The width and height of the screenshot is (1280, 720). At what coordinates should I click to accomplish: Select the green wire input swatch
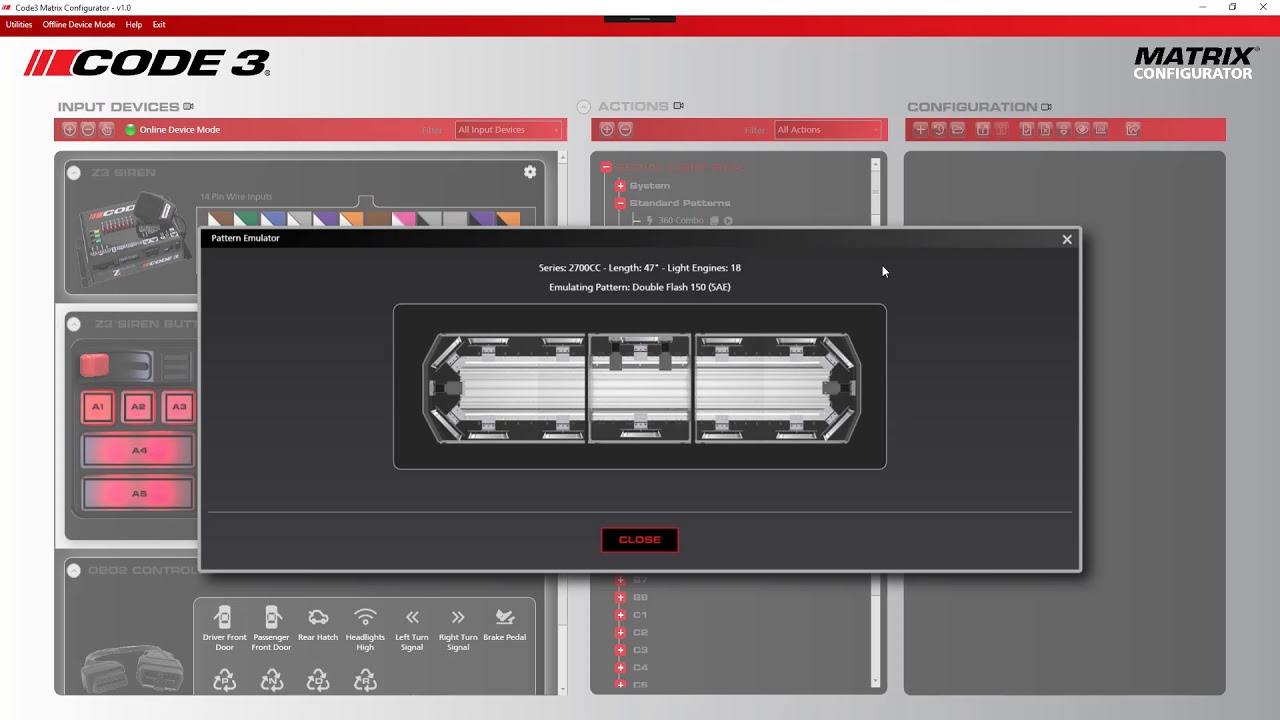(x=247, y=219)
